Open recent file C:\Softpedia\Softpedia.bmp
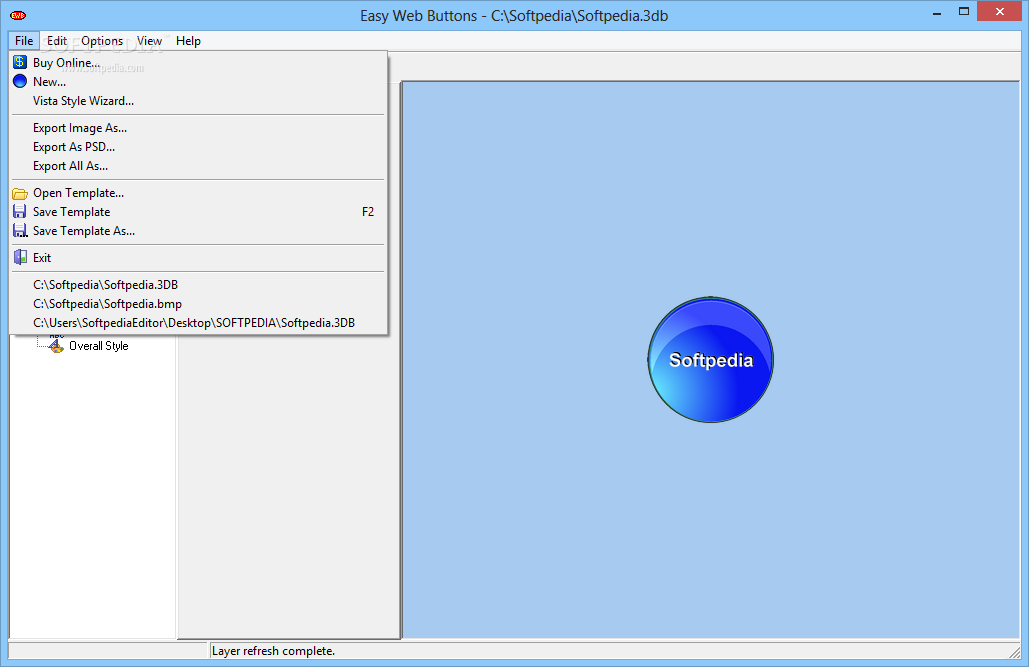Image resolution: width=1029 pixels, height=667 pixels. [198, 304]
